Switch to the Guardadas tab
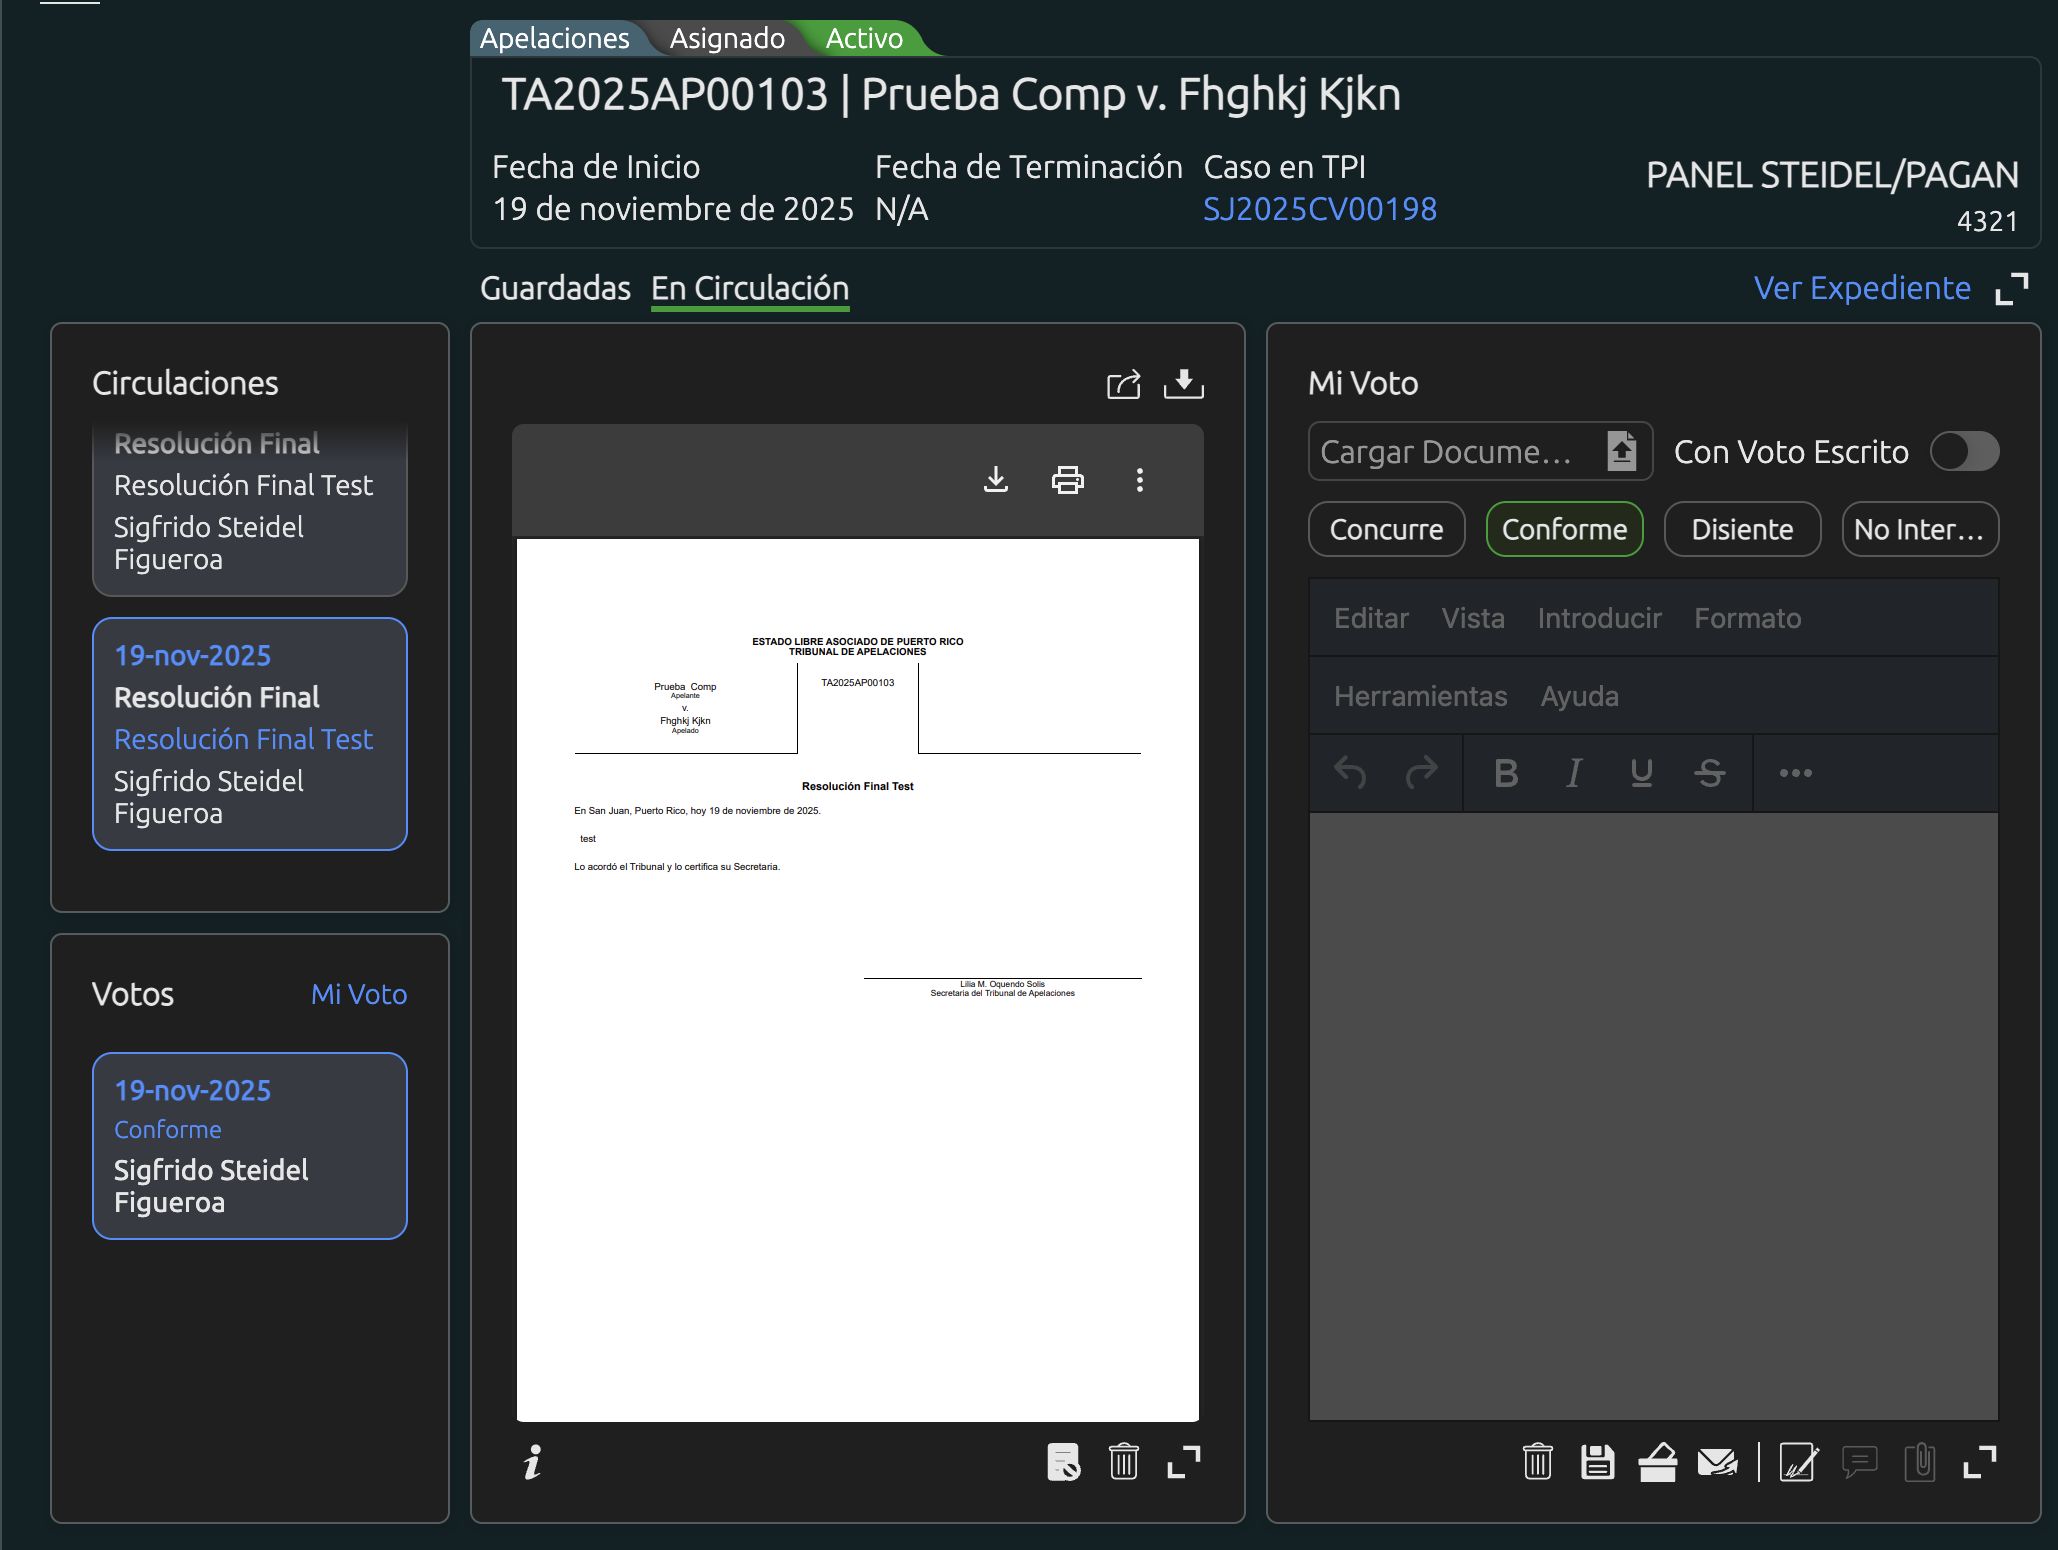The height and width of the screenshot is (1550, 2058). (555, 289)
